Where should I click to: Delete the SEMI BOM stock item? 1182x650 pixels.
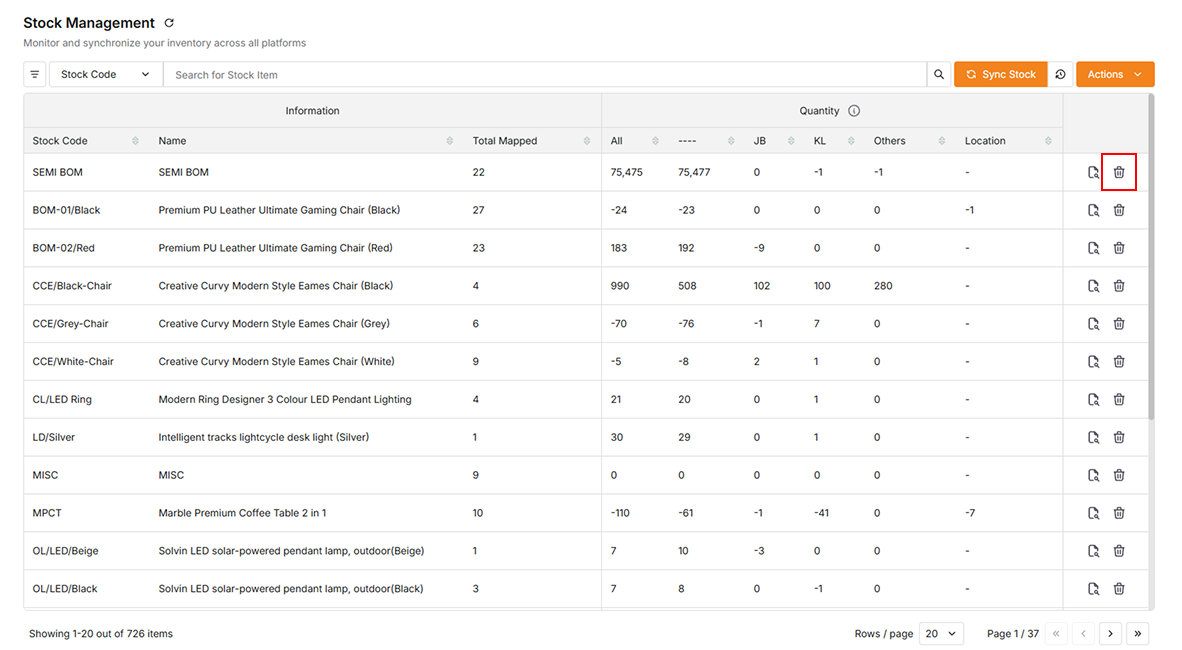pyautogui.click(x=1119, y=173)
